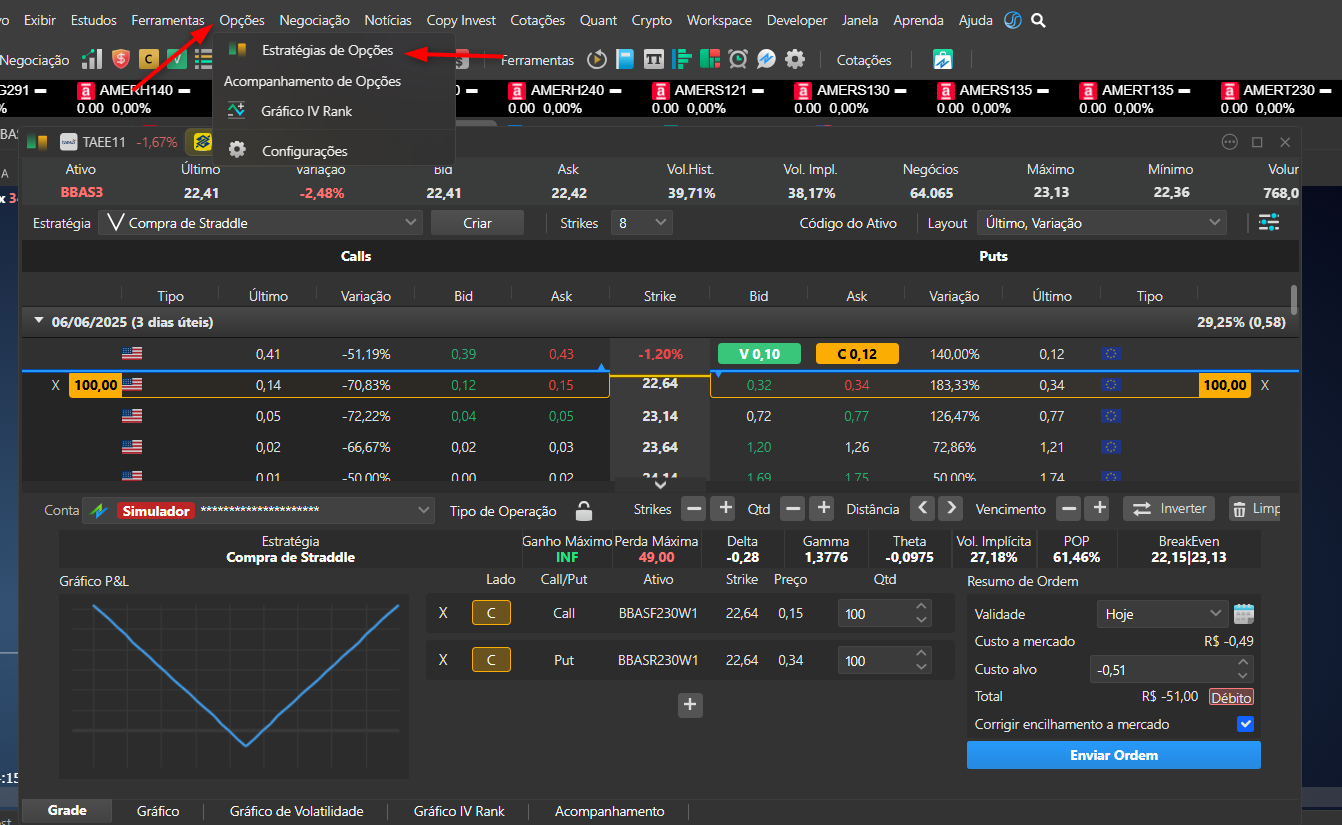Click the red and green blocks icon
This screenshot has width=1342, height=825.
(x=710, y=60)
